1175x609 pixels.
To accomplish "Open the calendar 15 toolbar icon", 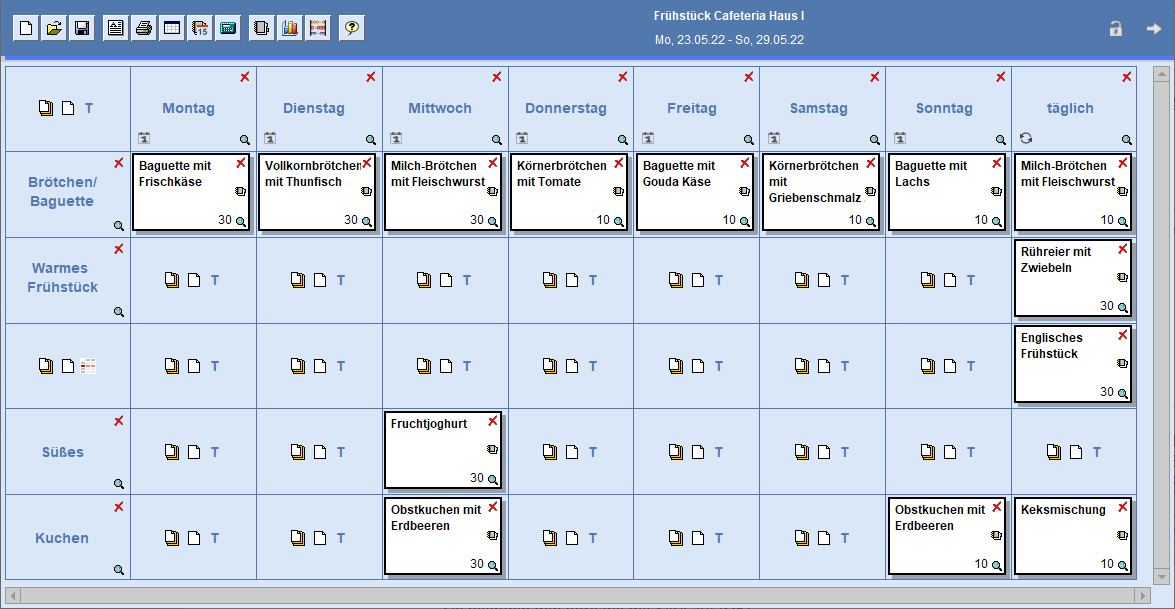I will (x=200, y=28).
